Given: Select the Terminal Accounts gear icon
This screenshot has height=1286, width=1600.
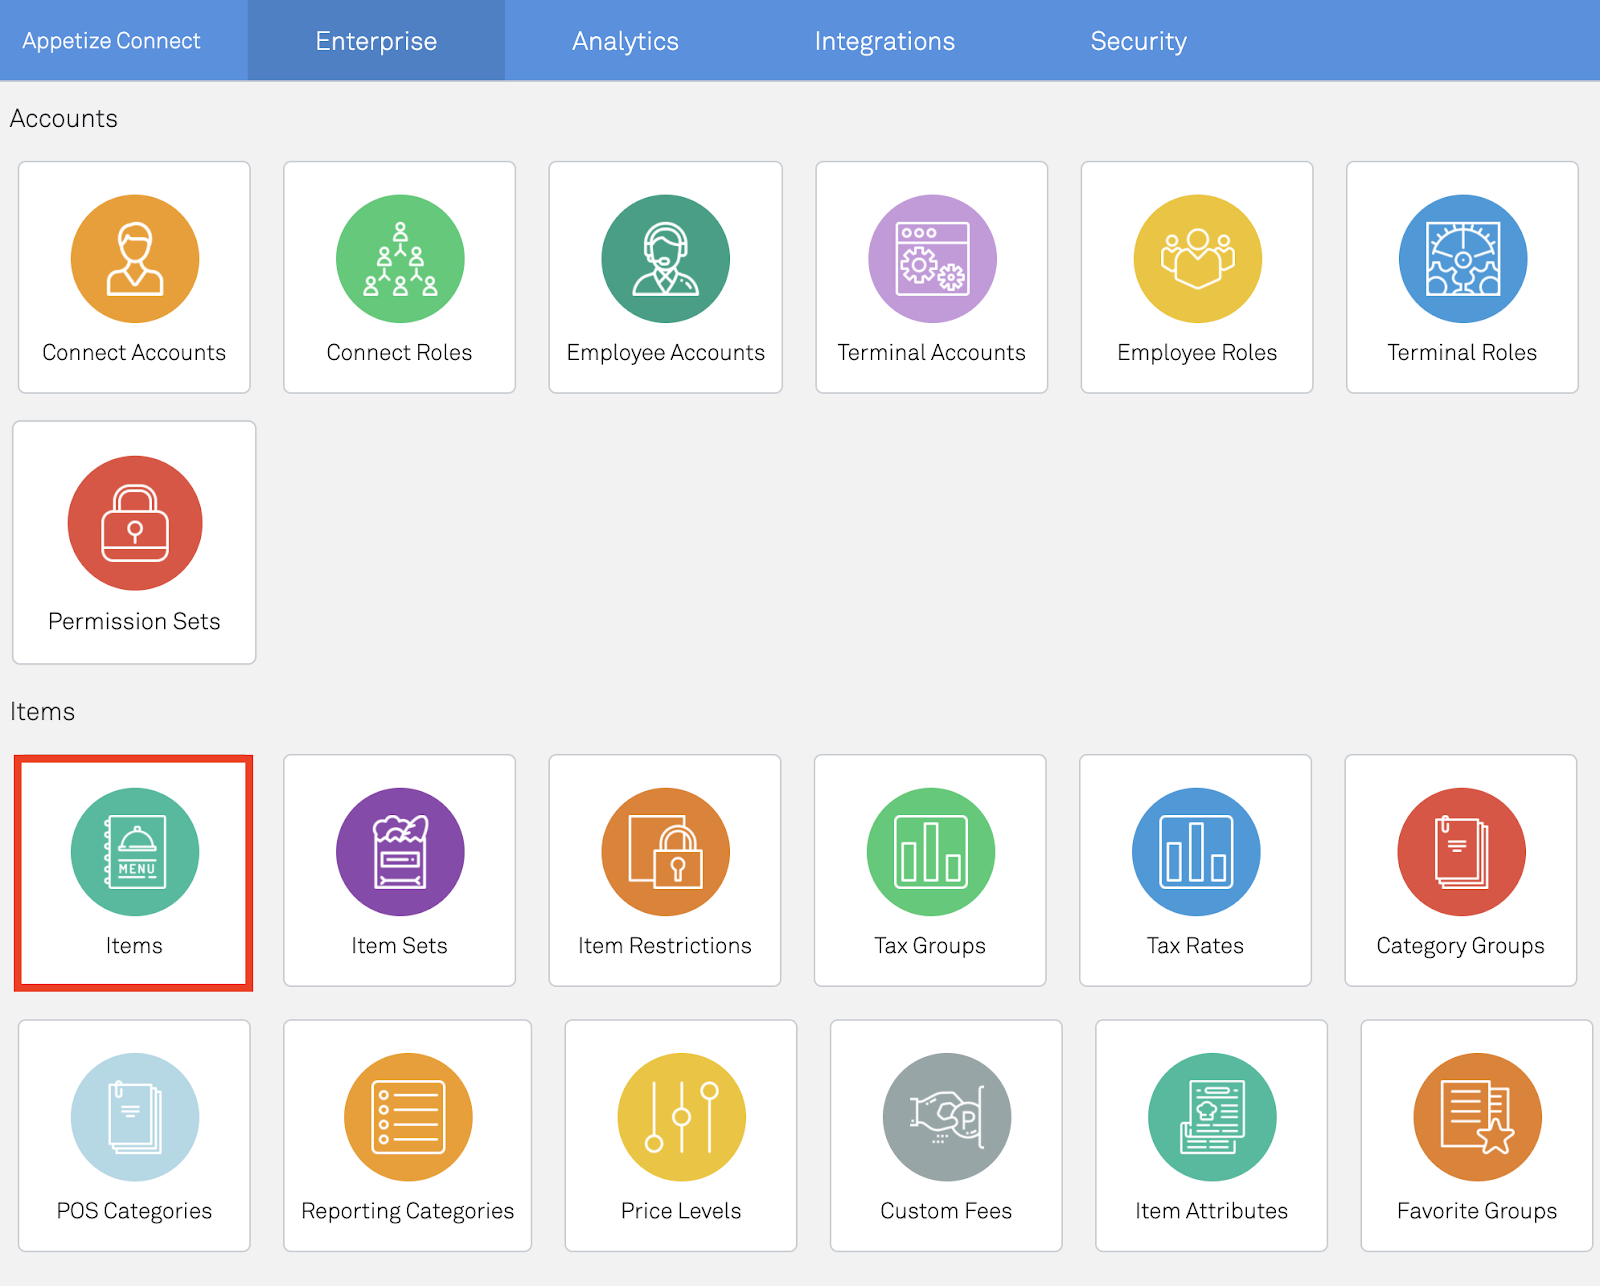Looking at the screenshot, I should tap(932, 259).
